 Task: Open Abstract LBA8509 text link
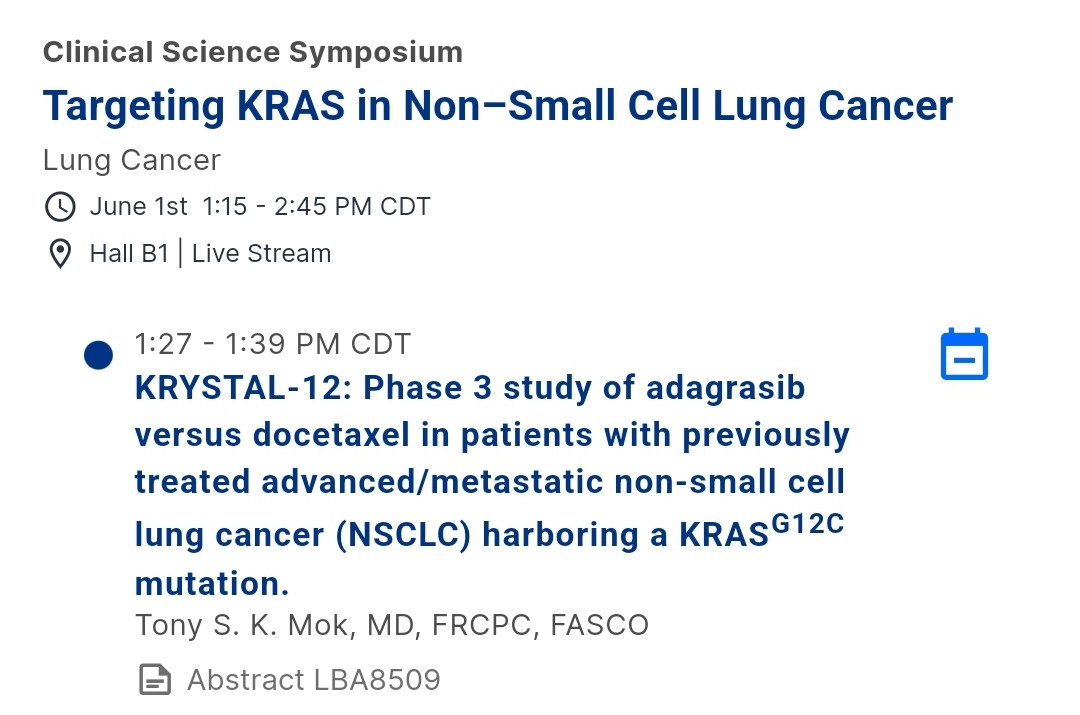(314, 680)
